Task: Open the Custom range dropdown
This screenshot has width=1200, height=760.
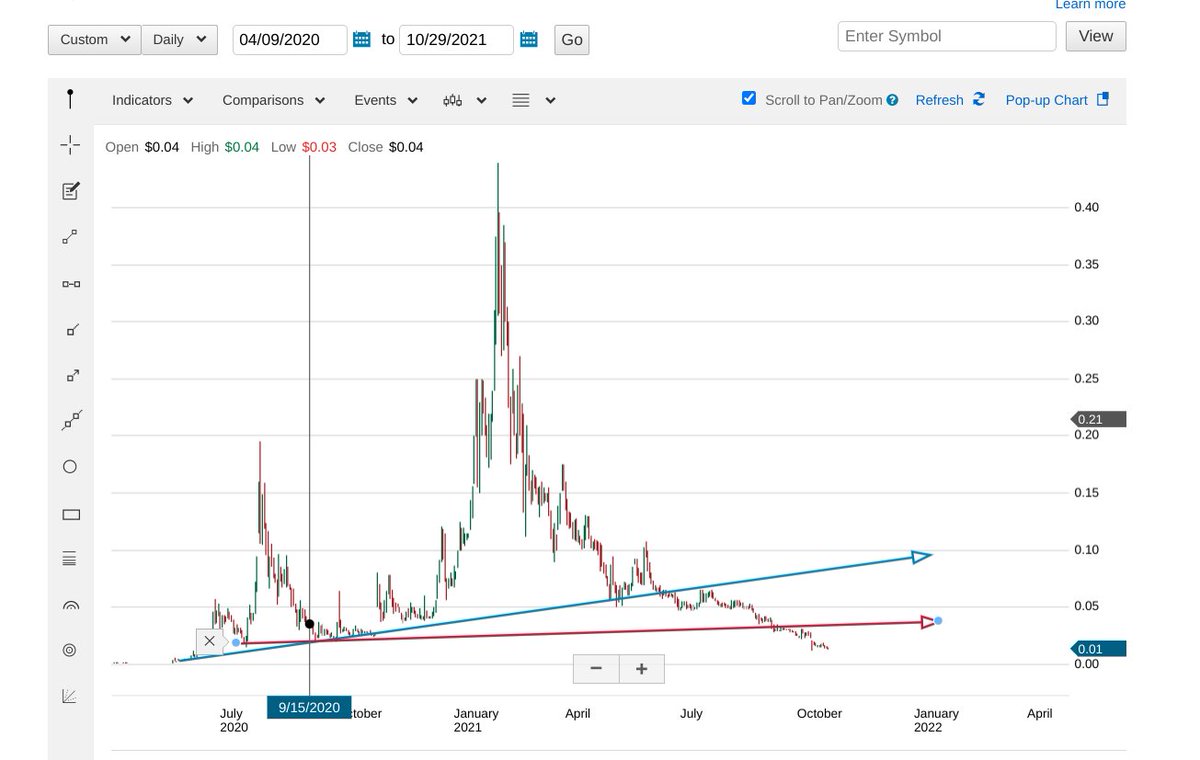Action: [94, 39]
